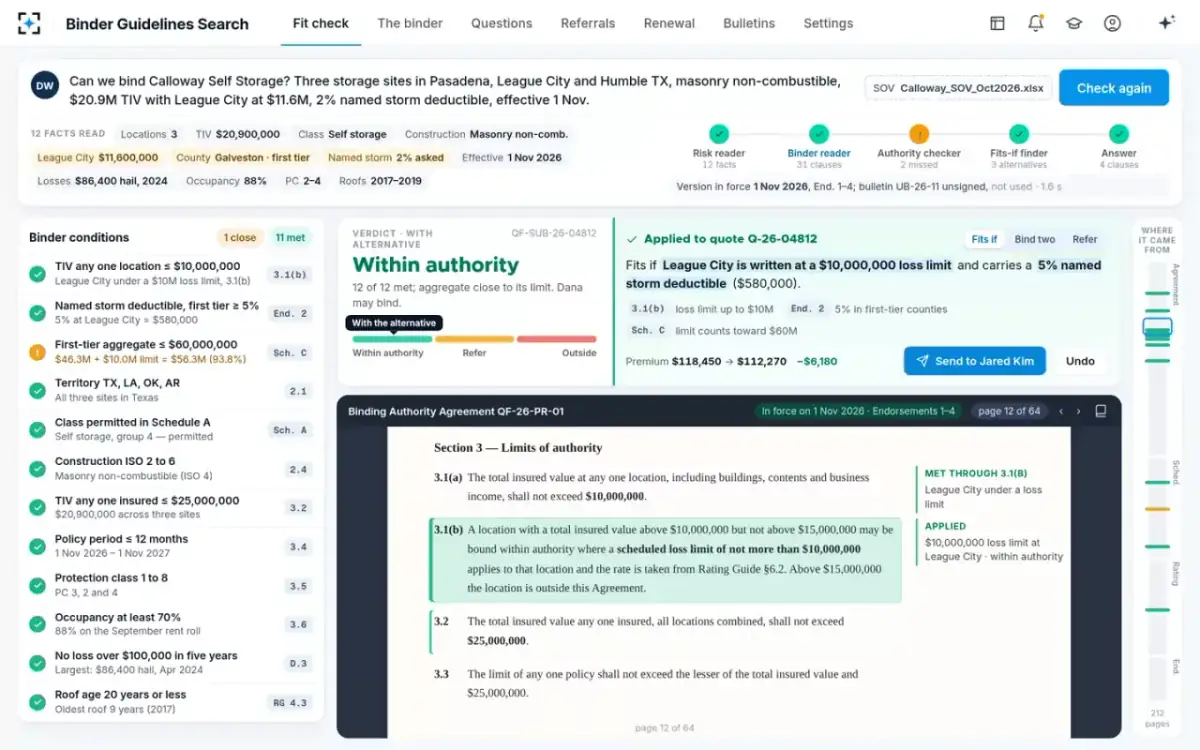The height and width of the screenshot is (750, 1200).
Task: Open clause reference 3.1(b) in conditions list
Action: click(289, 275)
